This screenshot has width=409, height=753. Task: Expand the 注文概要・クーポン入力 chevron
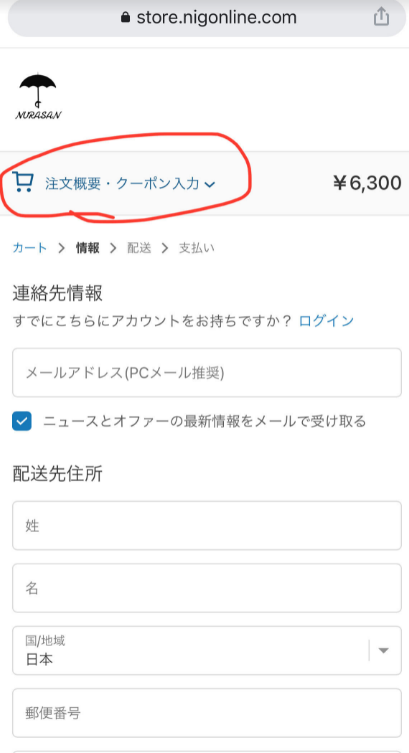(210, 184)
